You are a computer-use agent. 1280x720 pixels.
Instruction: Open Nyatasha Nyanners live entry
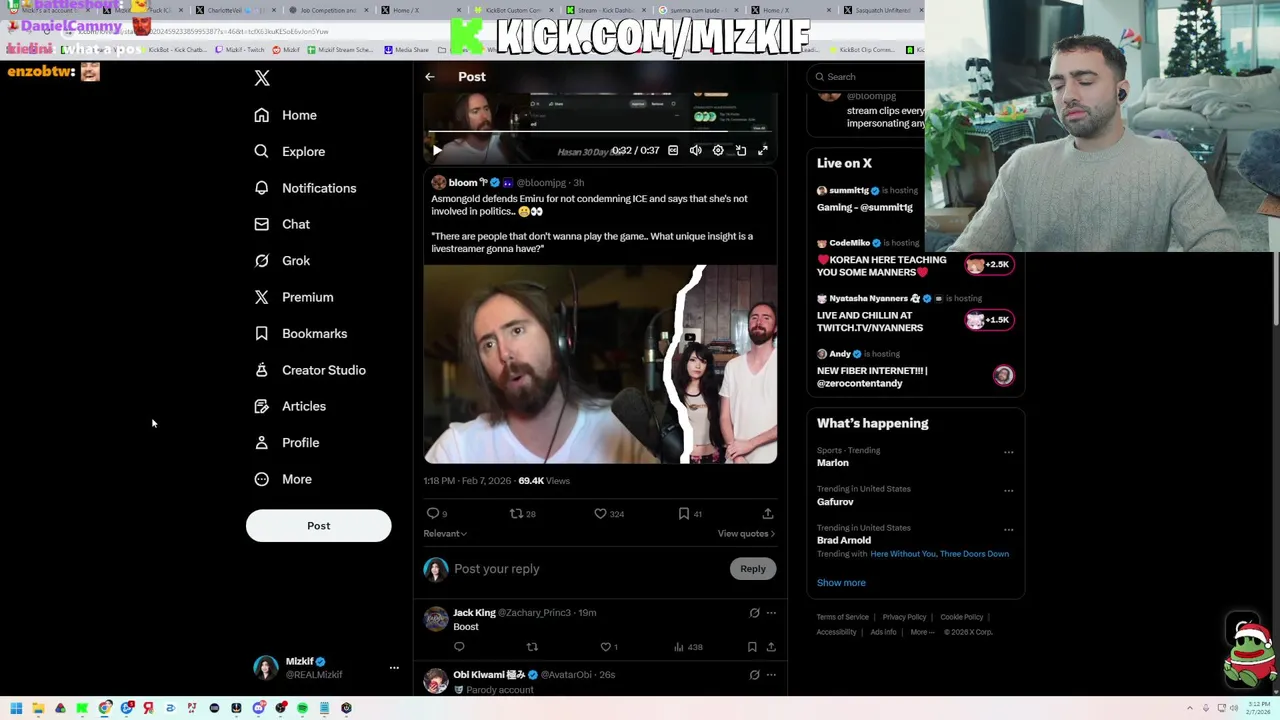click(915, 314)
